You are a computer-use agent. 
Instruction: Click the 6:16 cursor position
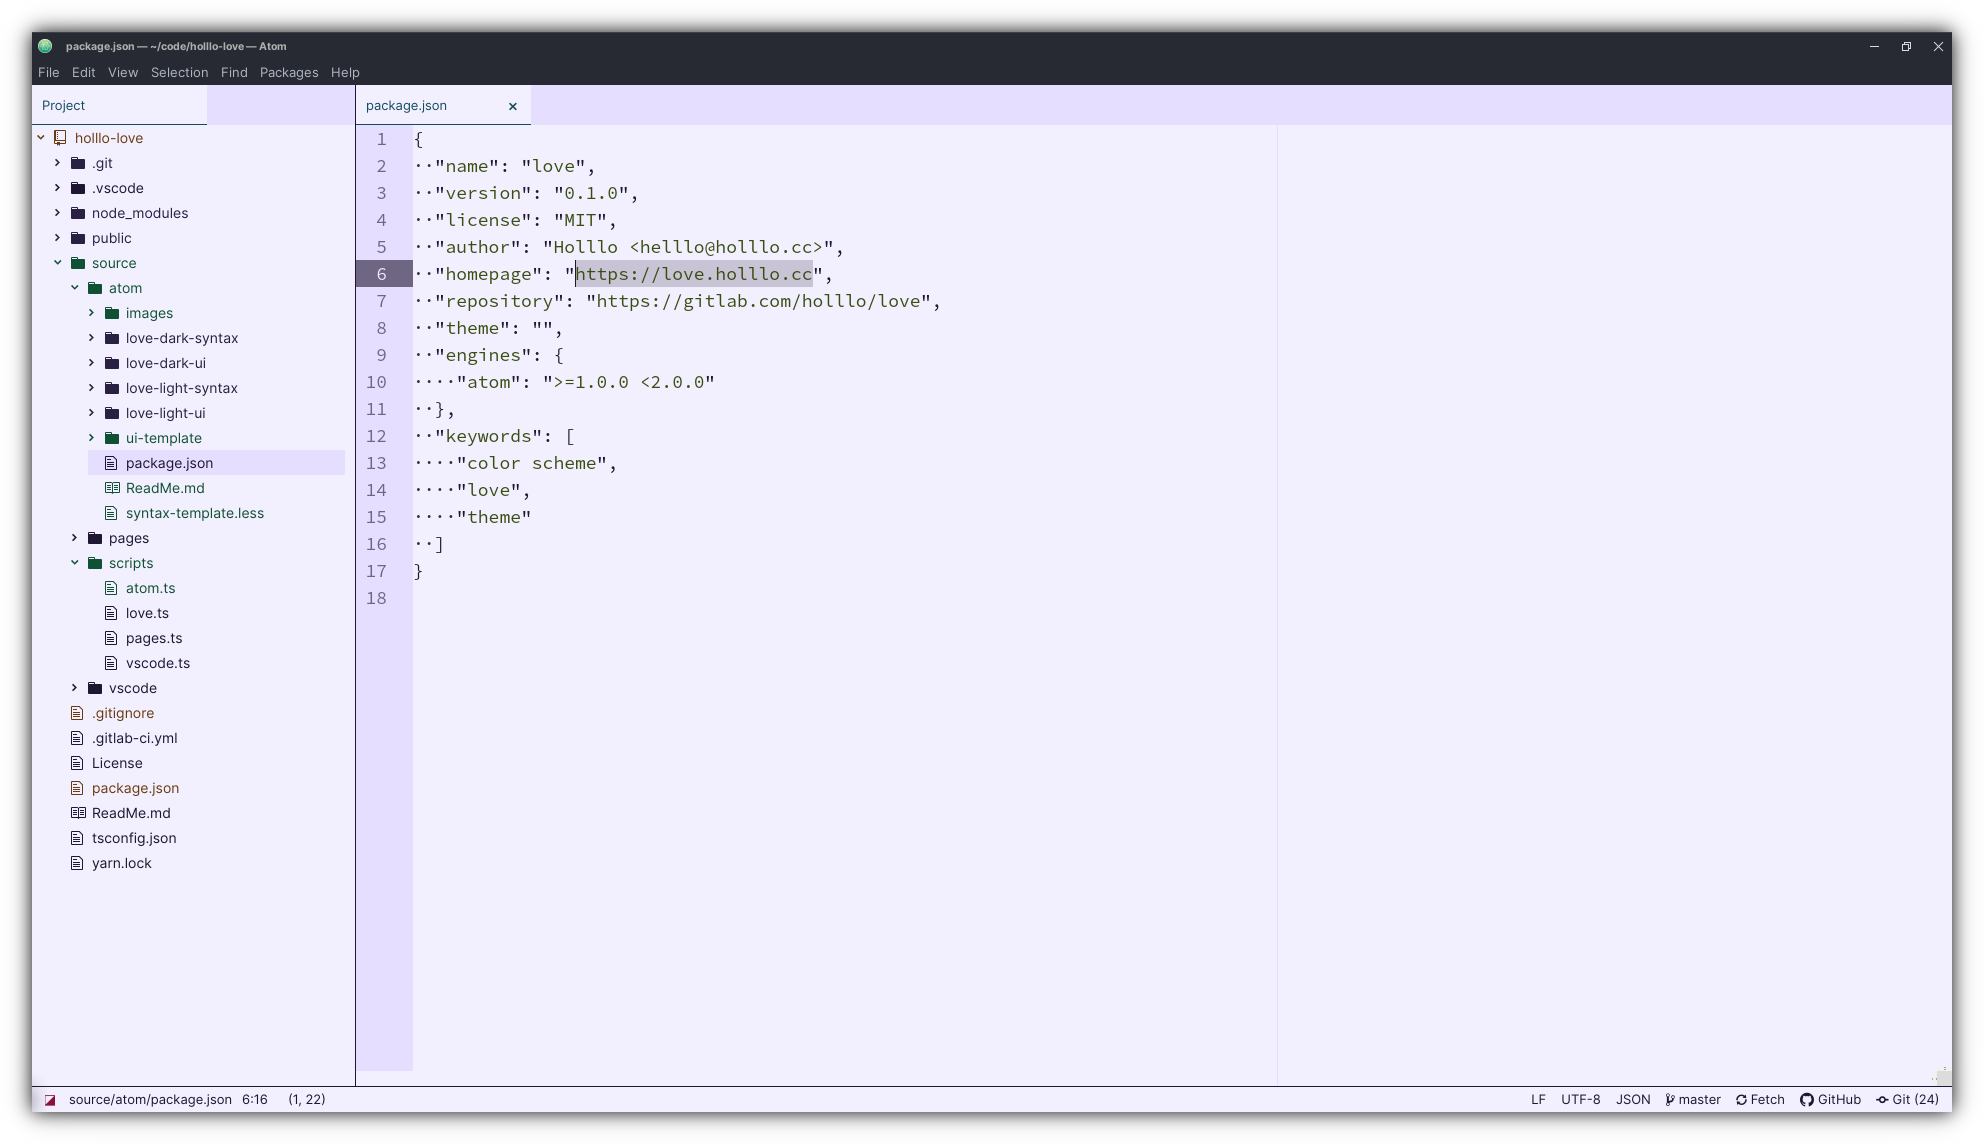pyautogui.click(x=255, y=1100)
